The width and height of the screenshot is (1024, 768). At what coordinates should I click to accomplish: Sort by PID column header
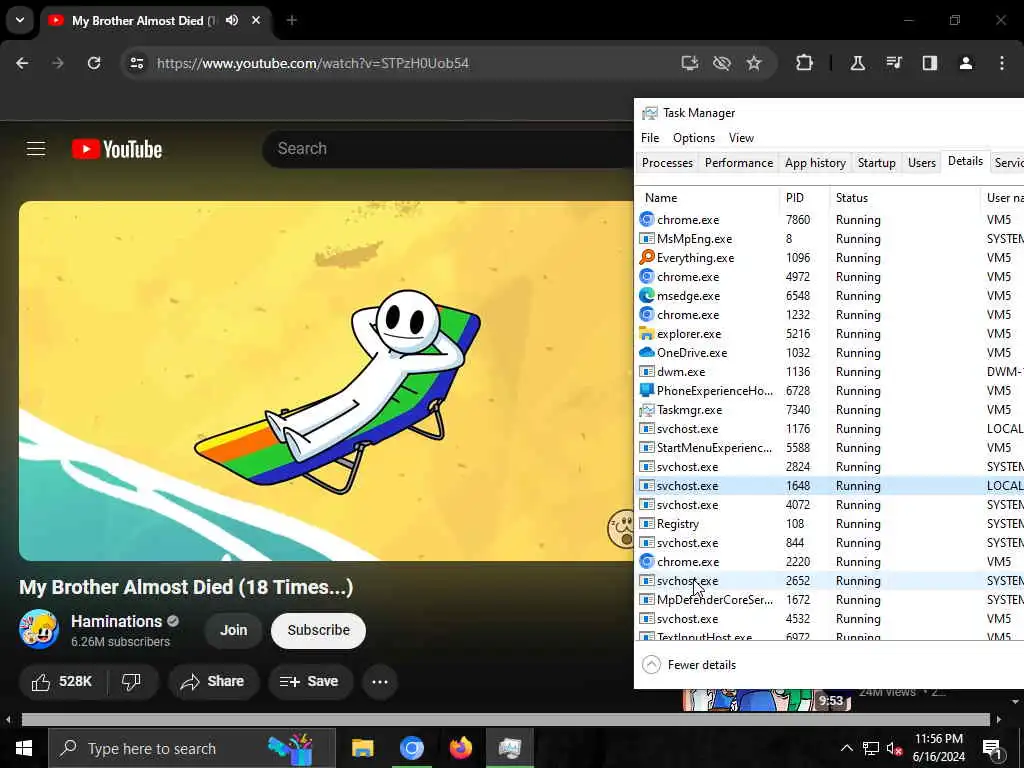point(804,198)
